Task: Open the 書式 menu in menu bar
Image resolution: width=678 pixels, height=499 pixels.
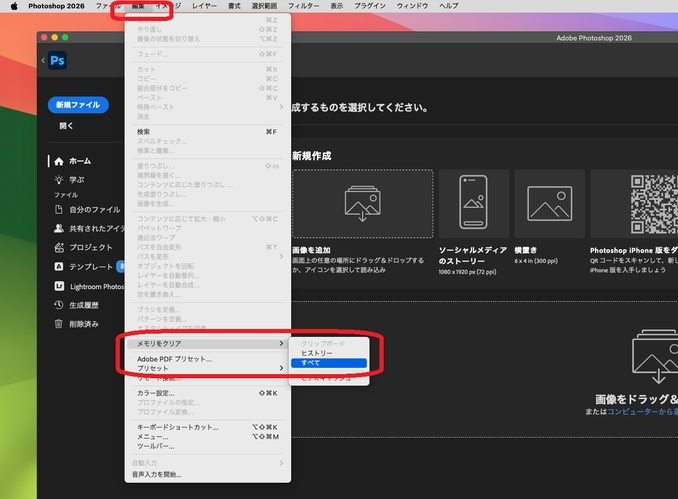Action: click(234, 6)
